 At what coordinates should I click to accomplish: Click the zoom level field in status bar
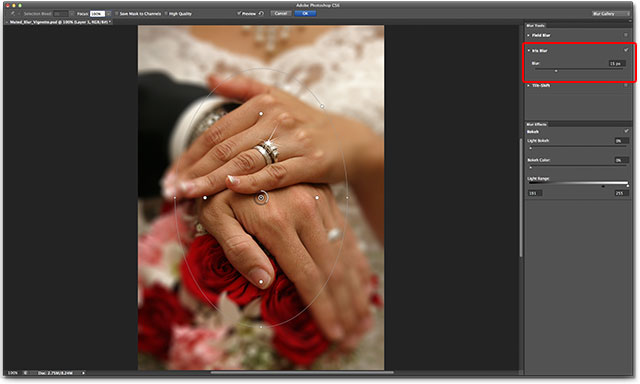point(13,373)
